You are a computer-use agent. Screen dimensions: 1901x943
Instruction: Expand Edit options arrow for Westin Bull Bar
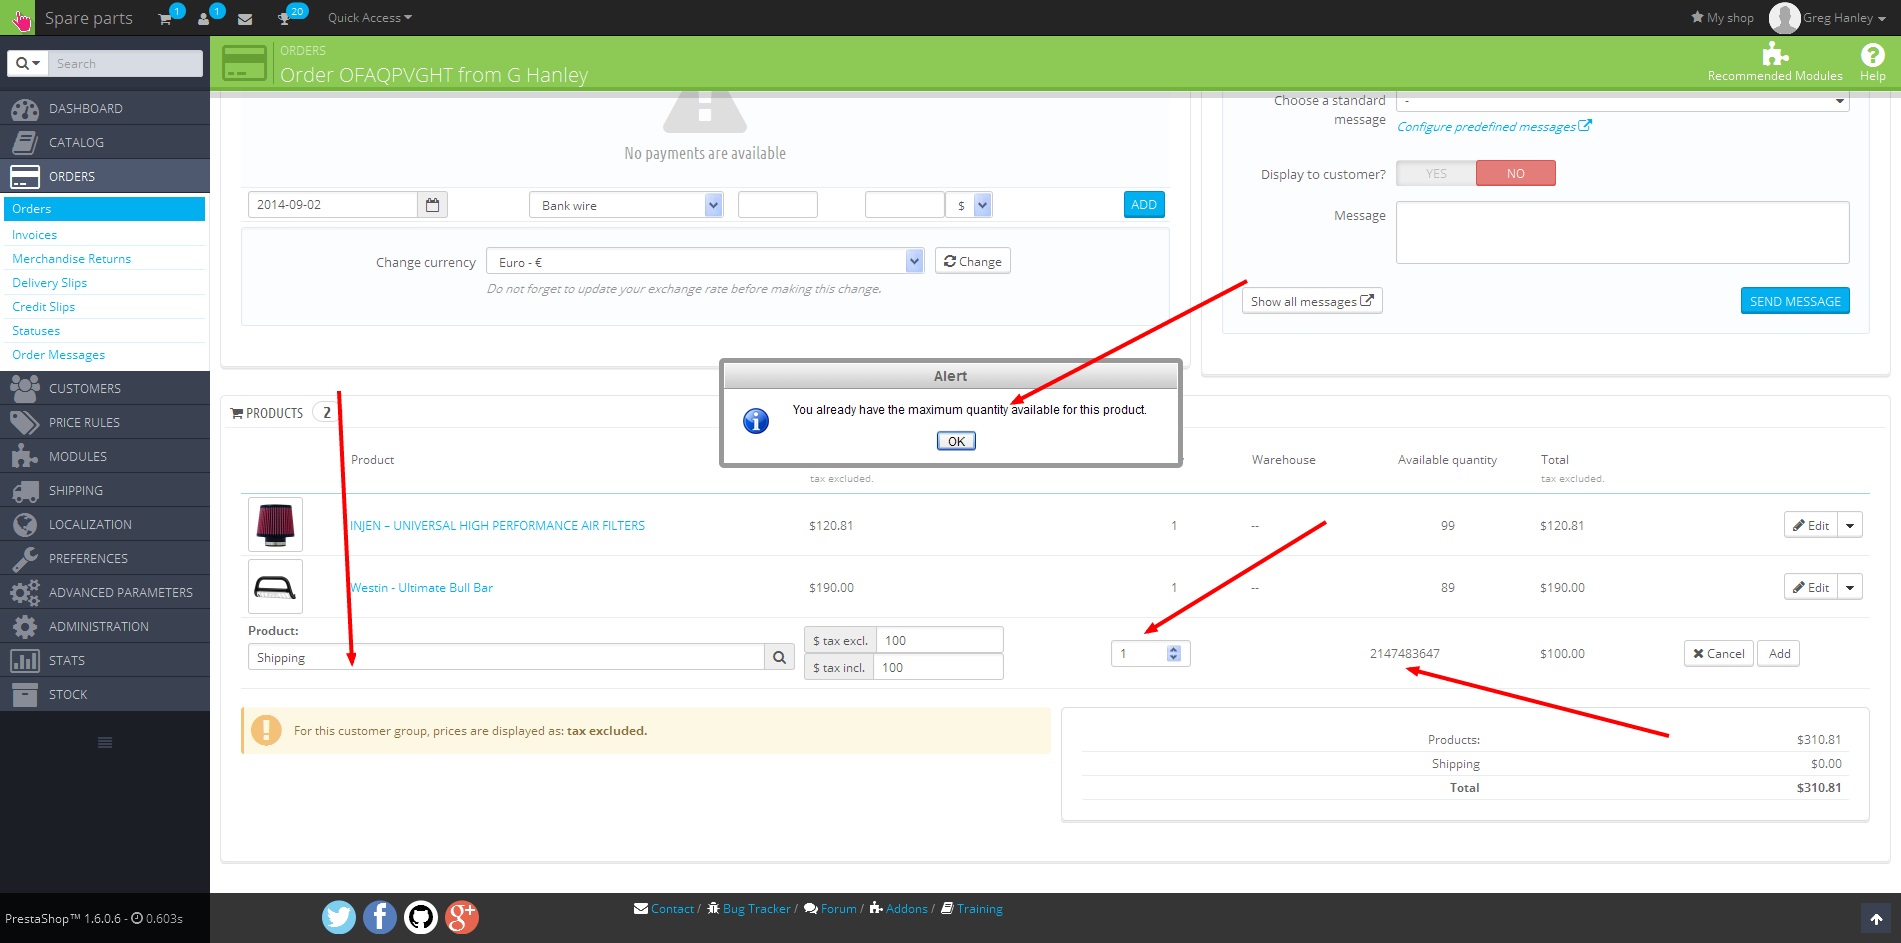1850,587
